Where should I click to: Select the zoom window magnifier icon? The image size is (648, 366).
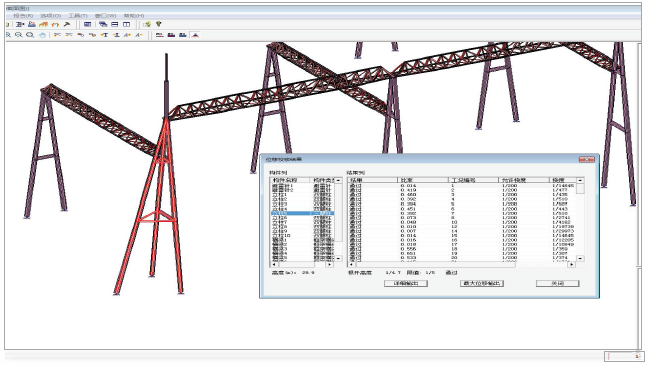30,35
